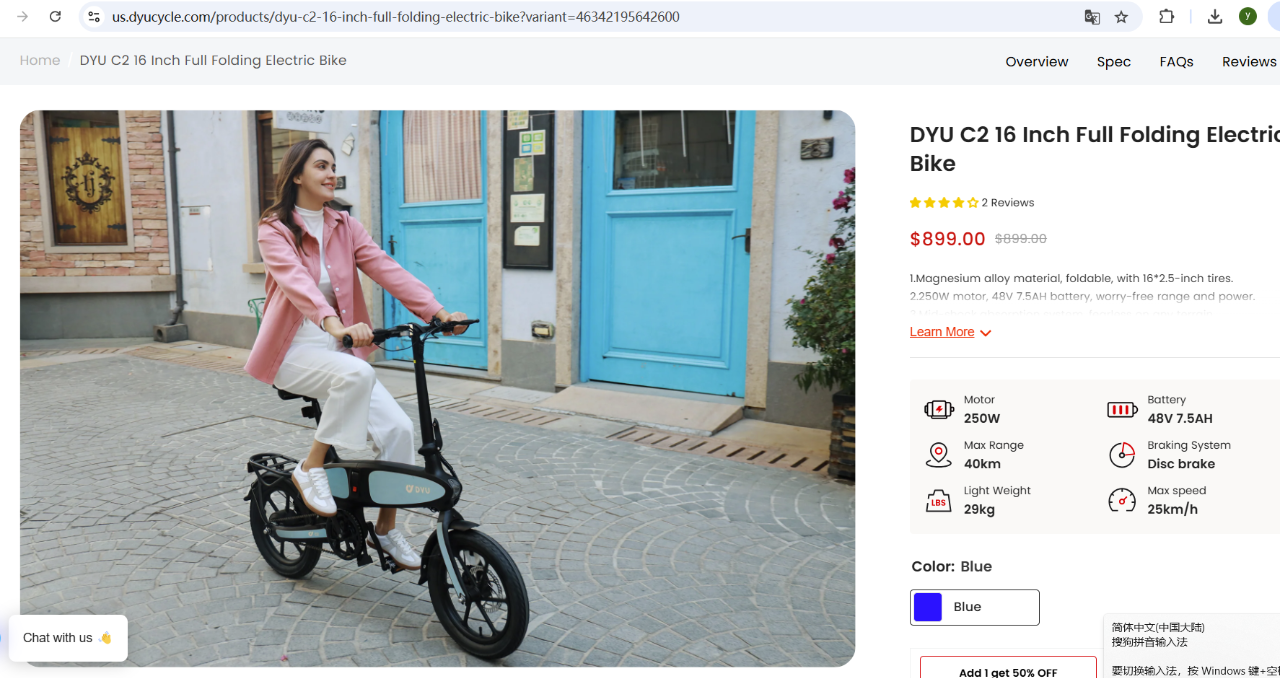This screenshot has height=678, width=1280.
Task: Reload the page with the refresh icon
Action: (x=56, y=17)
